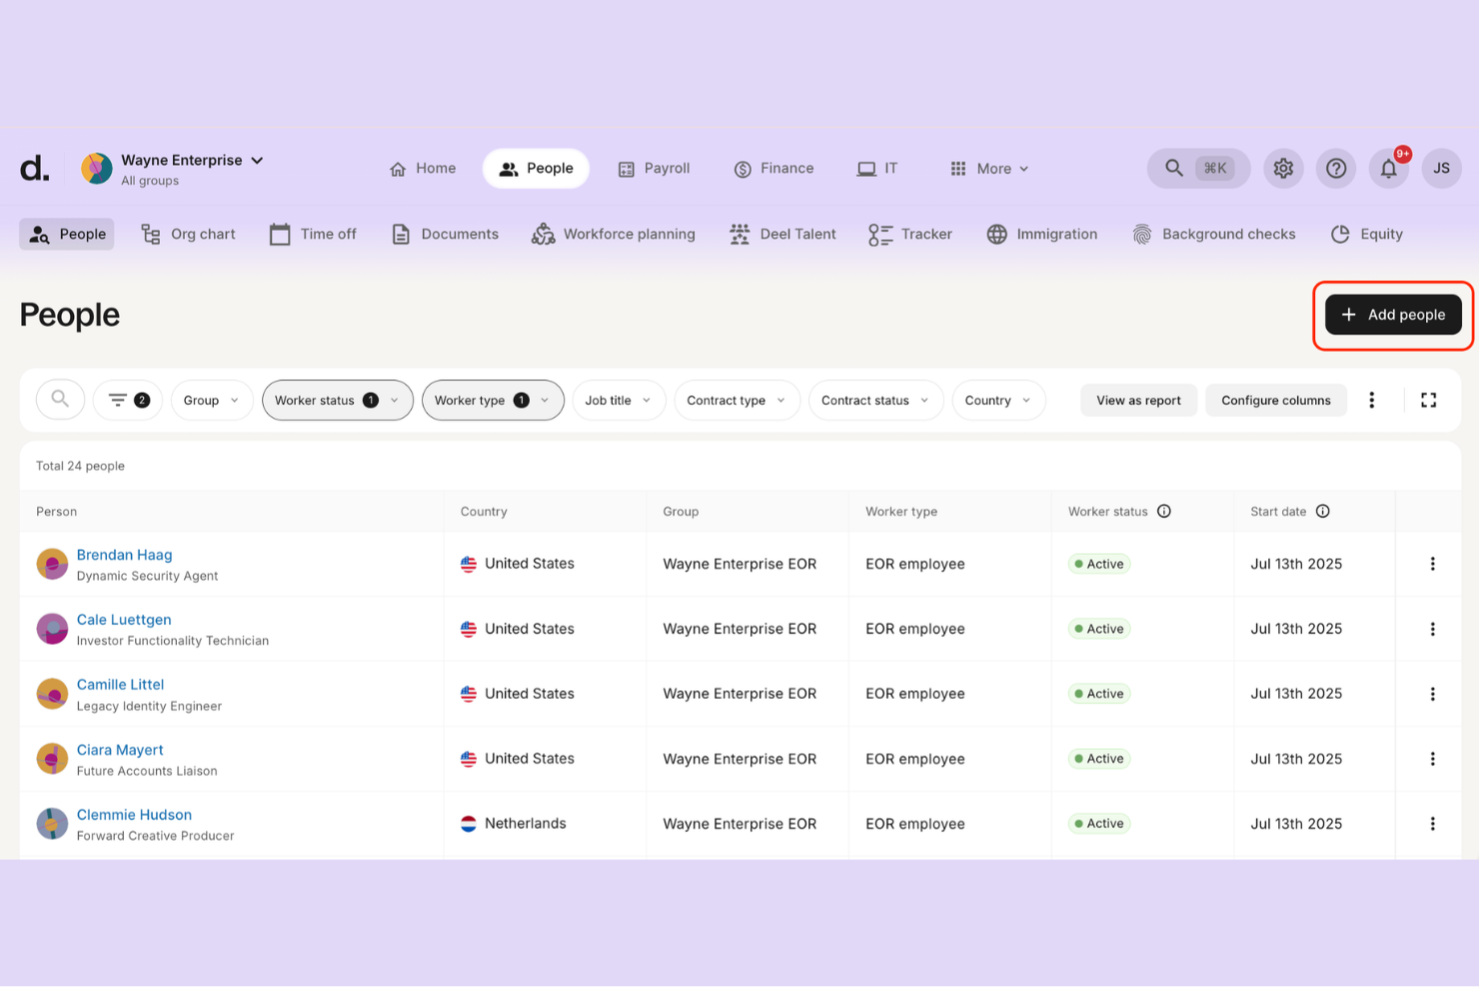Open Workforce planning

coord(613,234)
